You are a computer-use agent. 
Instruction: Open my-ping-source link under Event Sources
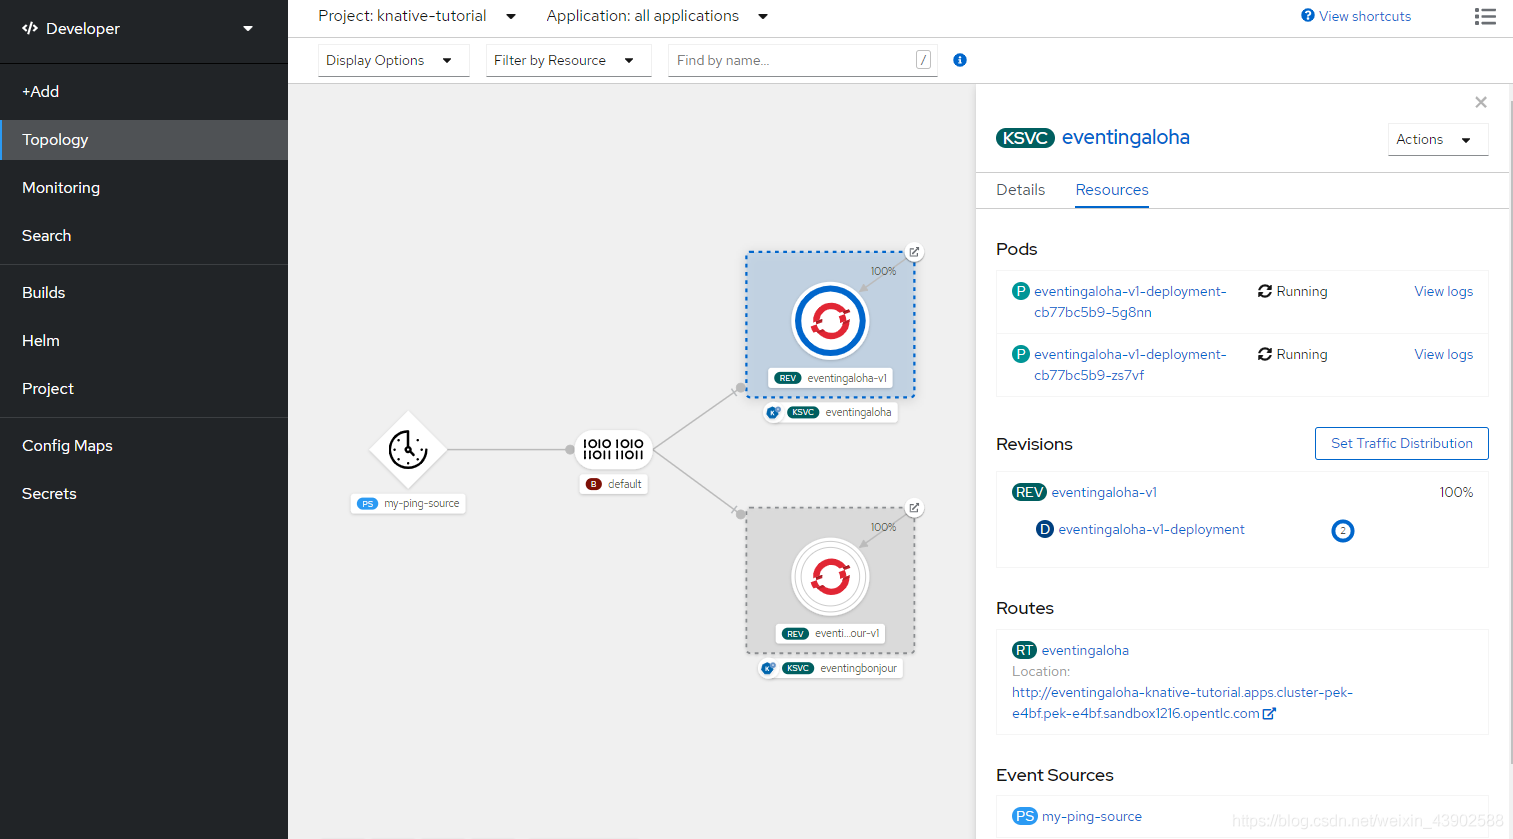coord(1092,816)
